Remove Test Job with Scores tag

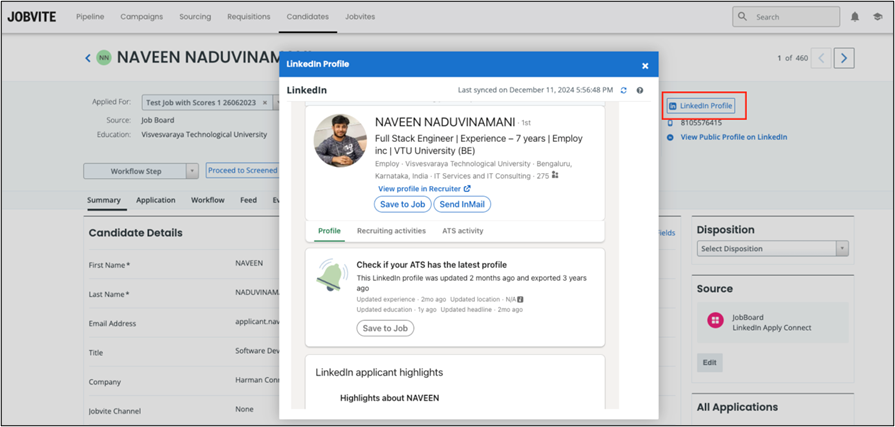(x=264, y=103)
